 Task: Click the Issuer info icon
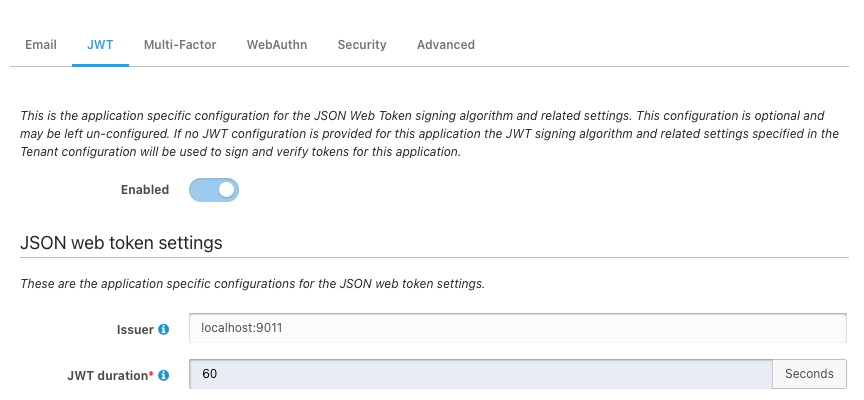(x=164, y=329)
